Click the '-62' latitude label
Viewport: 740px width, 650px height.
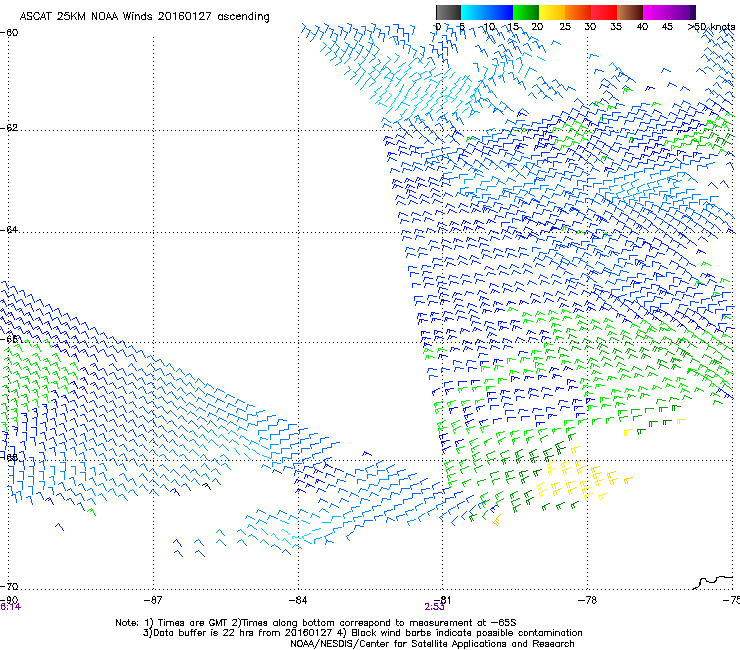[9, 128]
